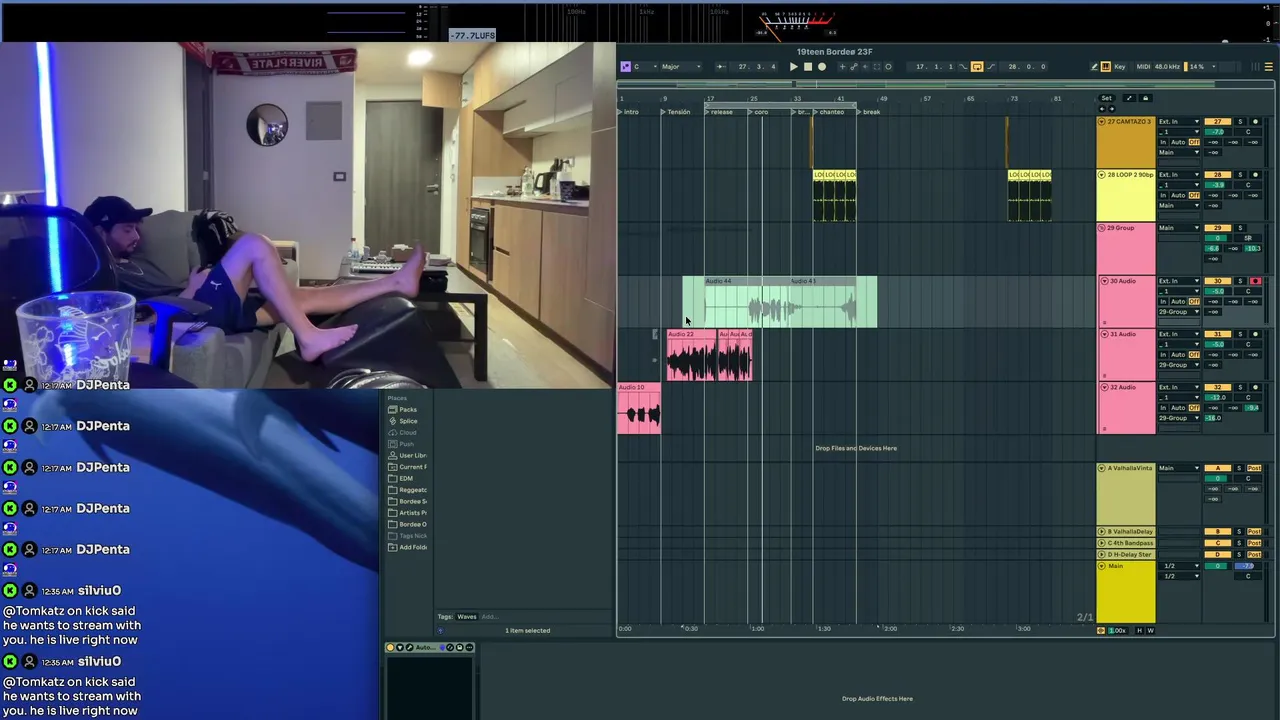Image resolution: width=1280 pixels, height=720 pixels.
Task: Click the 48.0 kHz sample rate display
Action: coord(1167,67)
